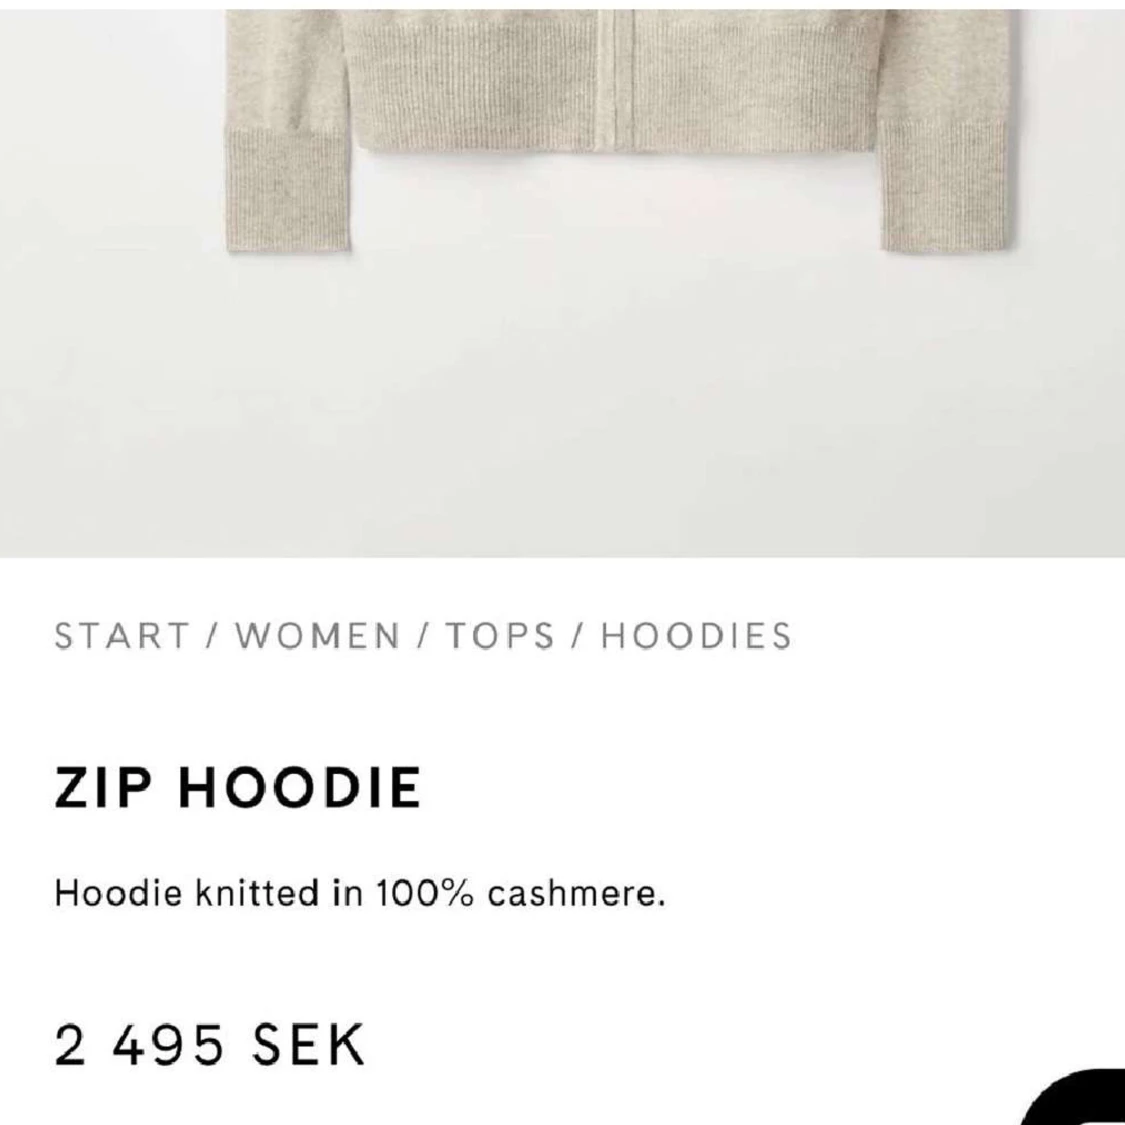Image resolution: width=1125 pixels, height=1125 pixels.
Task: Click the slash between WOMEN and TOPS
Action: [x=422, y=636]
